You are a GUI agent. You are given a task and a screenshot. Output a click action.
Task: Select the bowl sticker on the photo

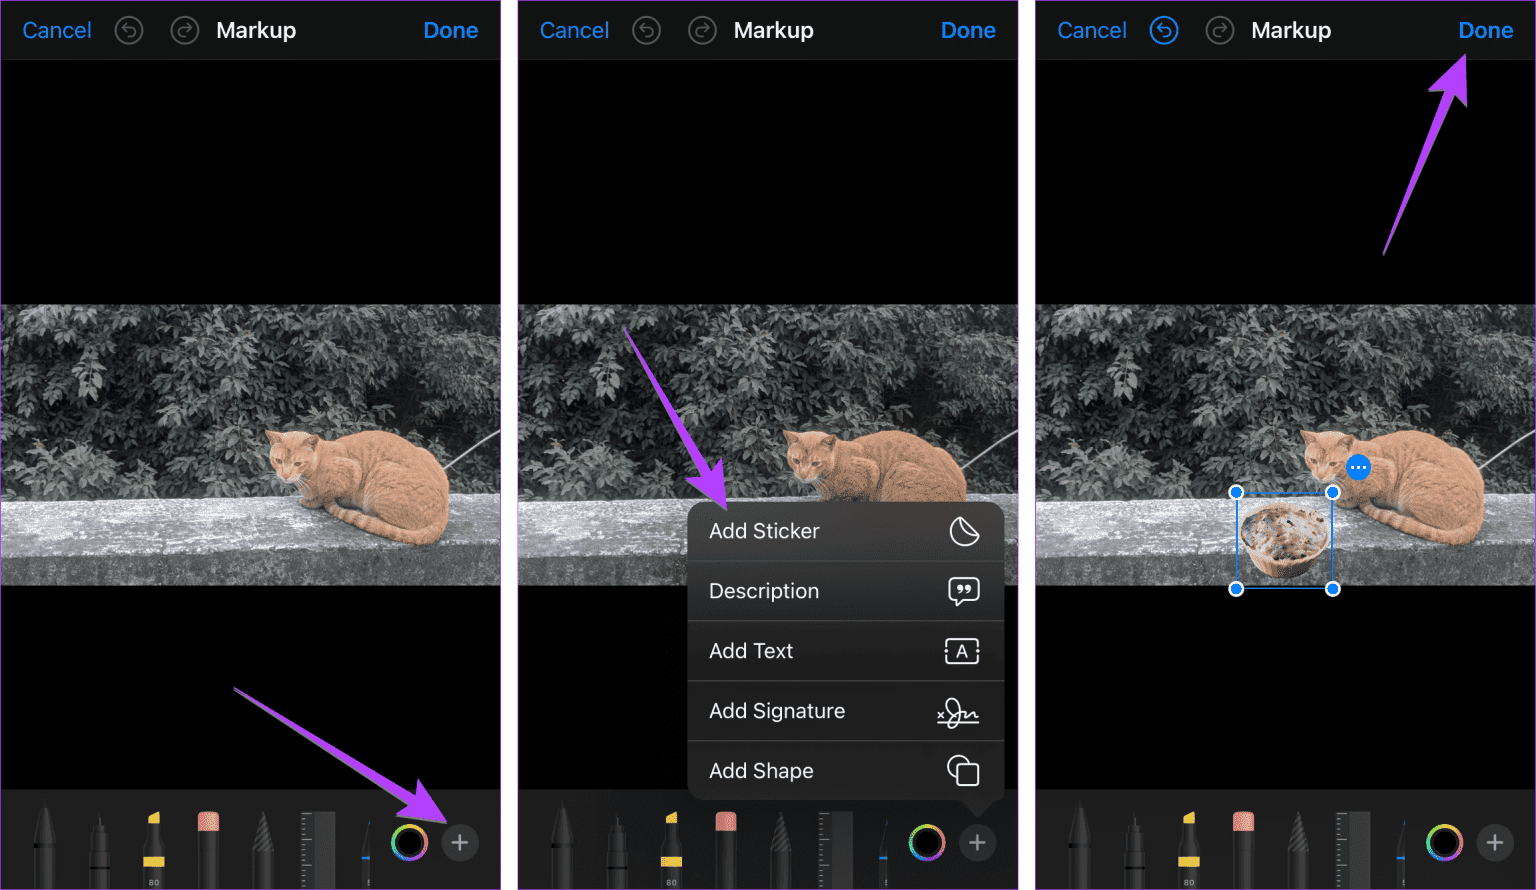pos(1284,541)
